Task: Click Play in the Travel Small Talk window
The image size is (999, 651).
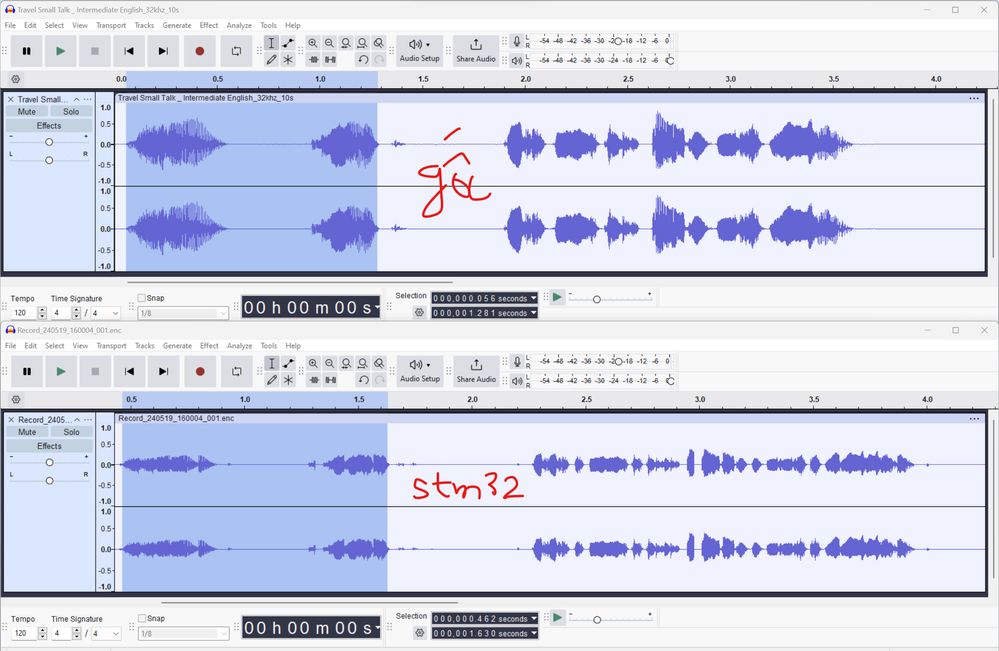Action: click(61, 51)
